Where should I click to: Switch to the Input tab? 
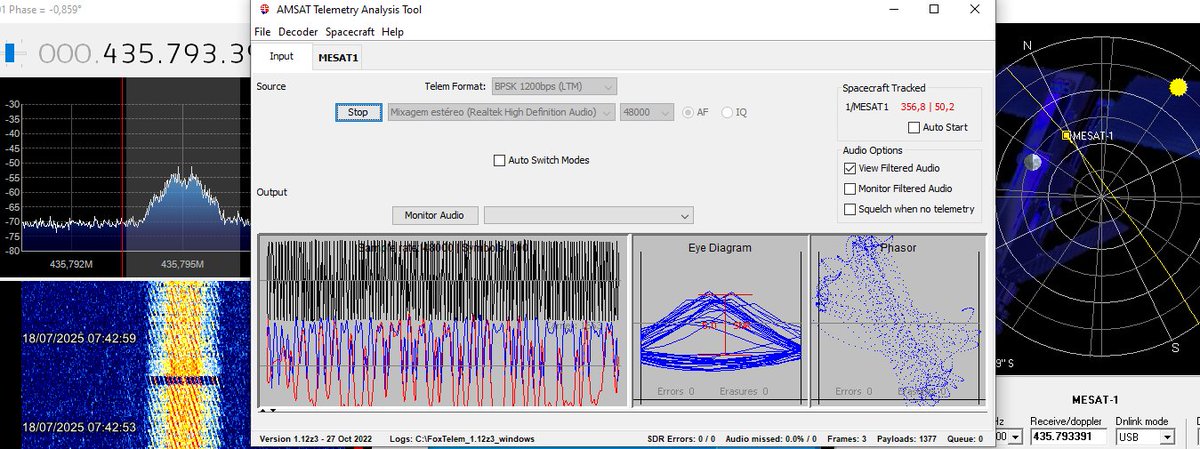[282, 57]
